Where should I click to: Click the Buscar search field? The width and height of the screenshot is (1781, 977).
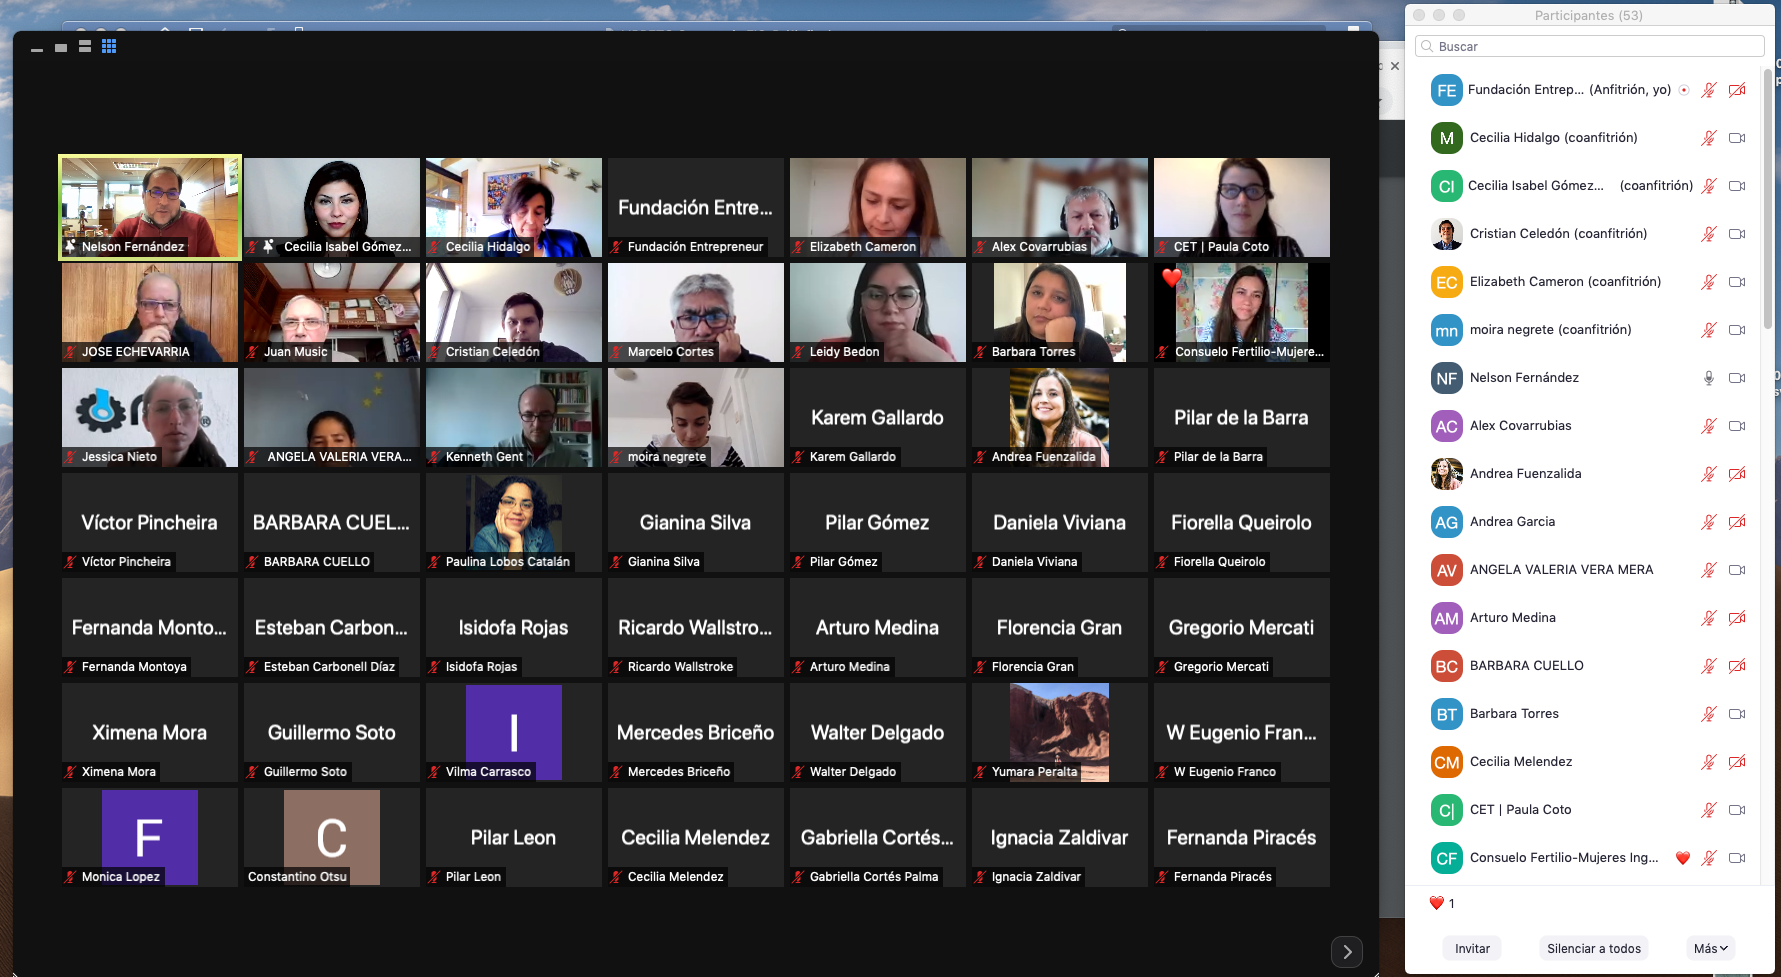(x=1590, y=46)
